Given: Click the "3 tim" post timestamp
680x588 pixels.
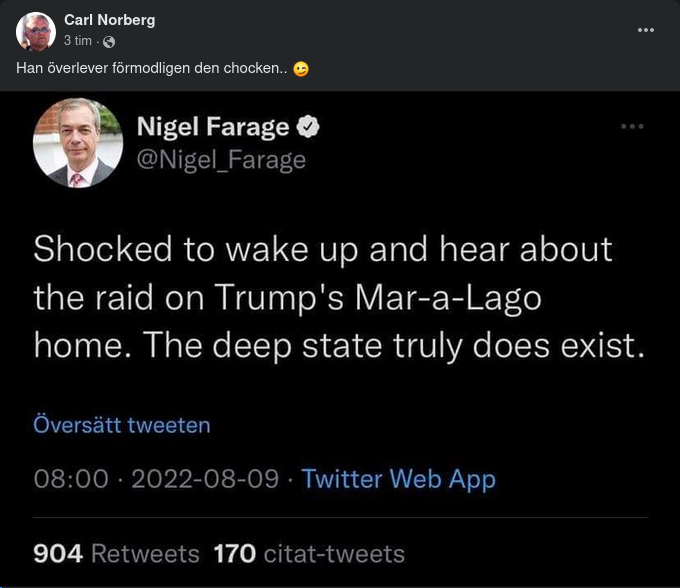Looking at the screenshot, I should [x=77, y=41].
